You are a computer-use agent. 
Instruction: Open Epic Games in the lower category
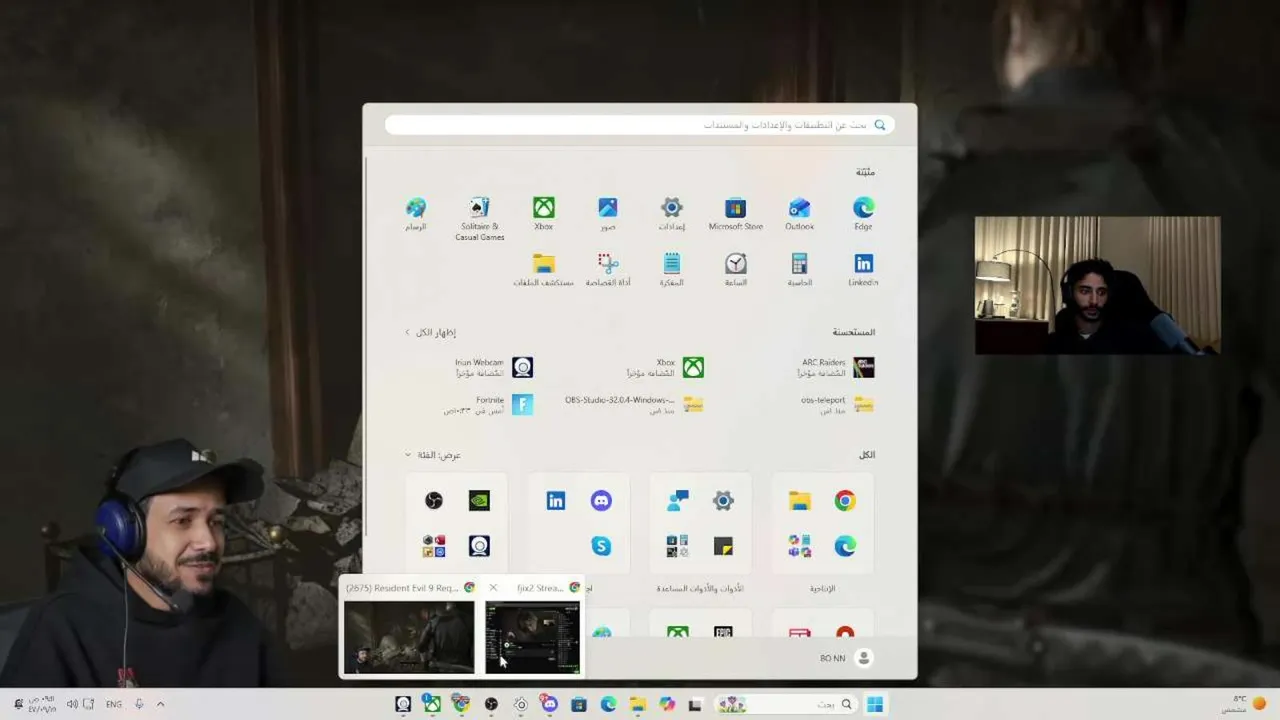tap(723, 632)
